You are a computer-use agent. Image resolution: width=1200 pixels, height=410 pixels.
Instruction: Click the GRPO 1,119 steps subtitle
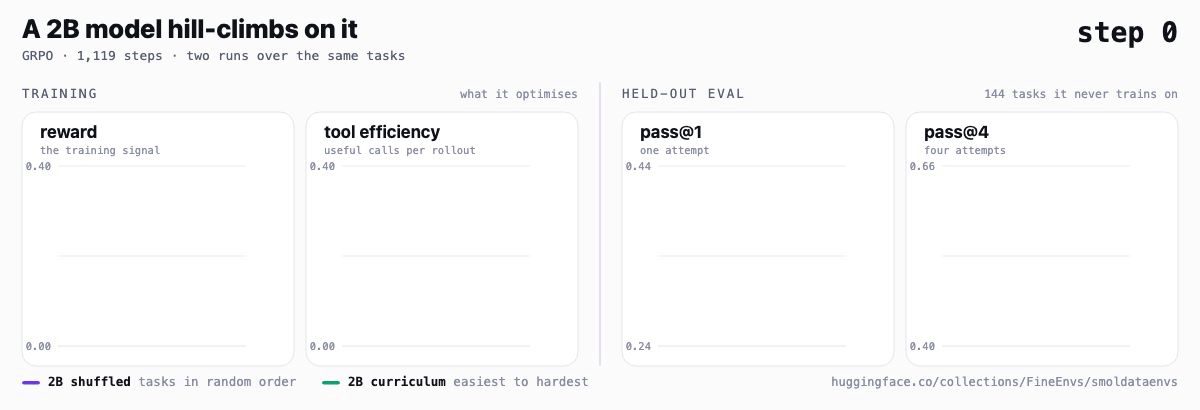point(213,56)
